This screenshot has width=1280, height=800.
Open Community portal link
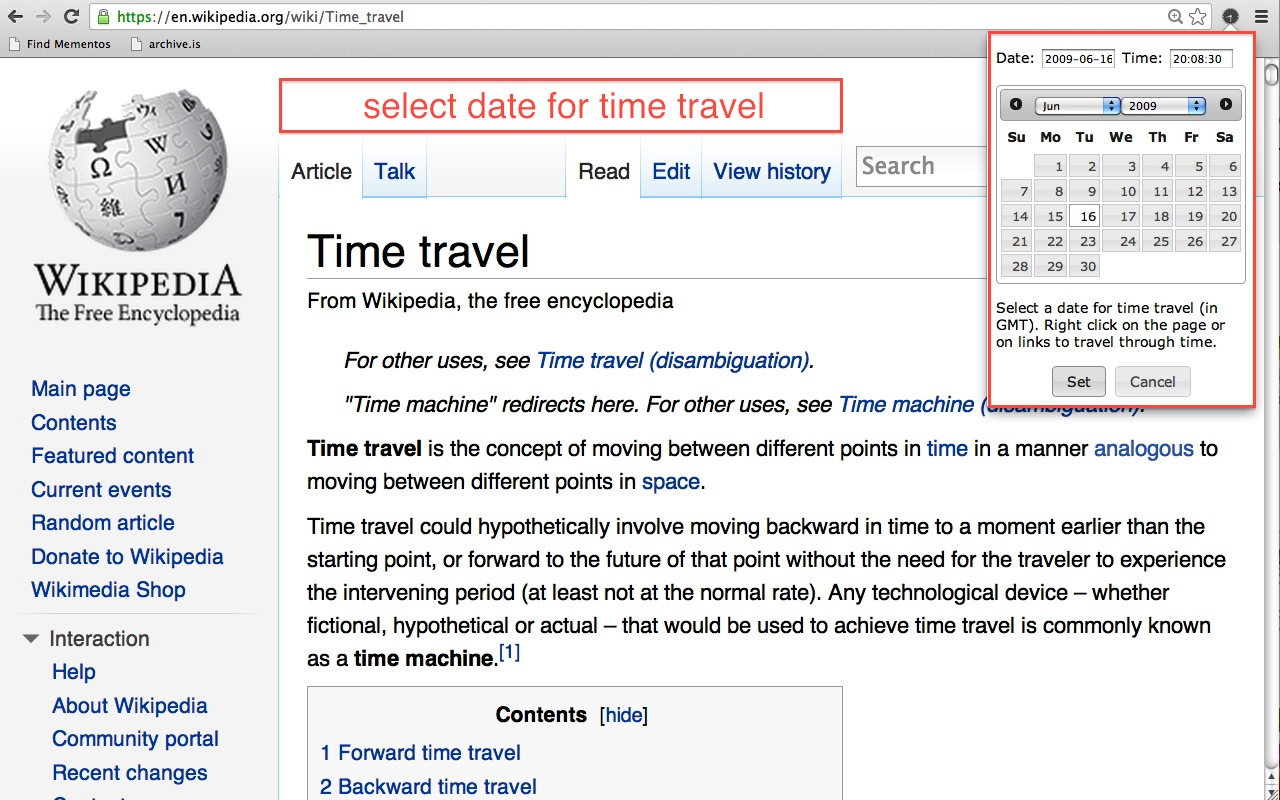pos(135,739)
